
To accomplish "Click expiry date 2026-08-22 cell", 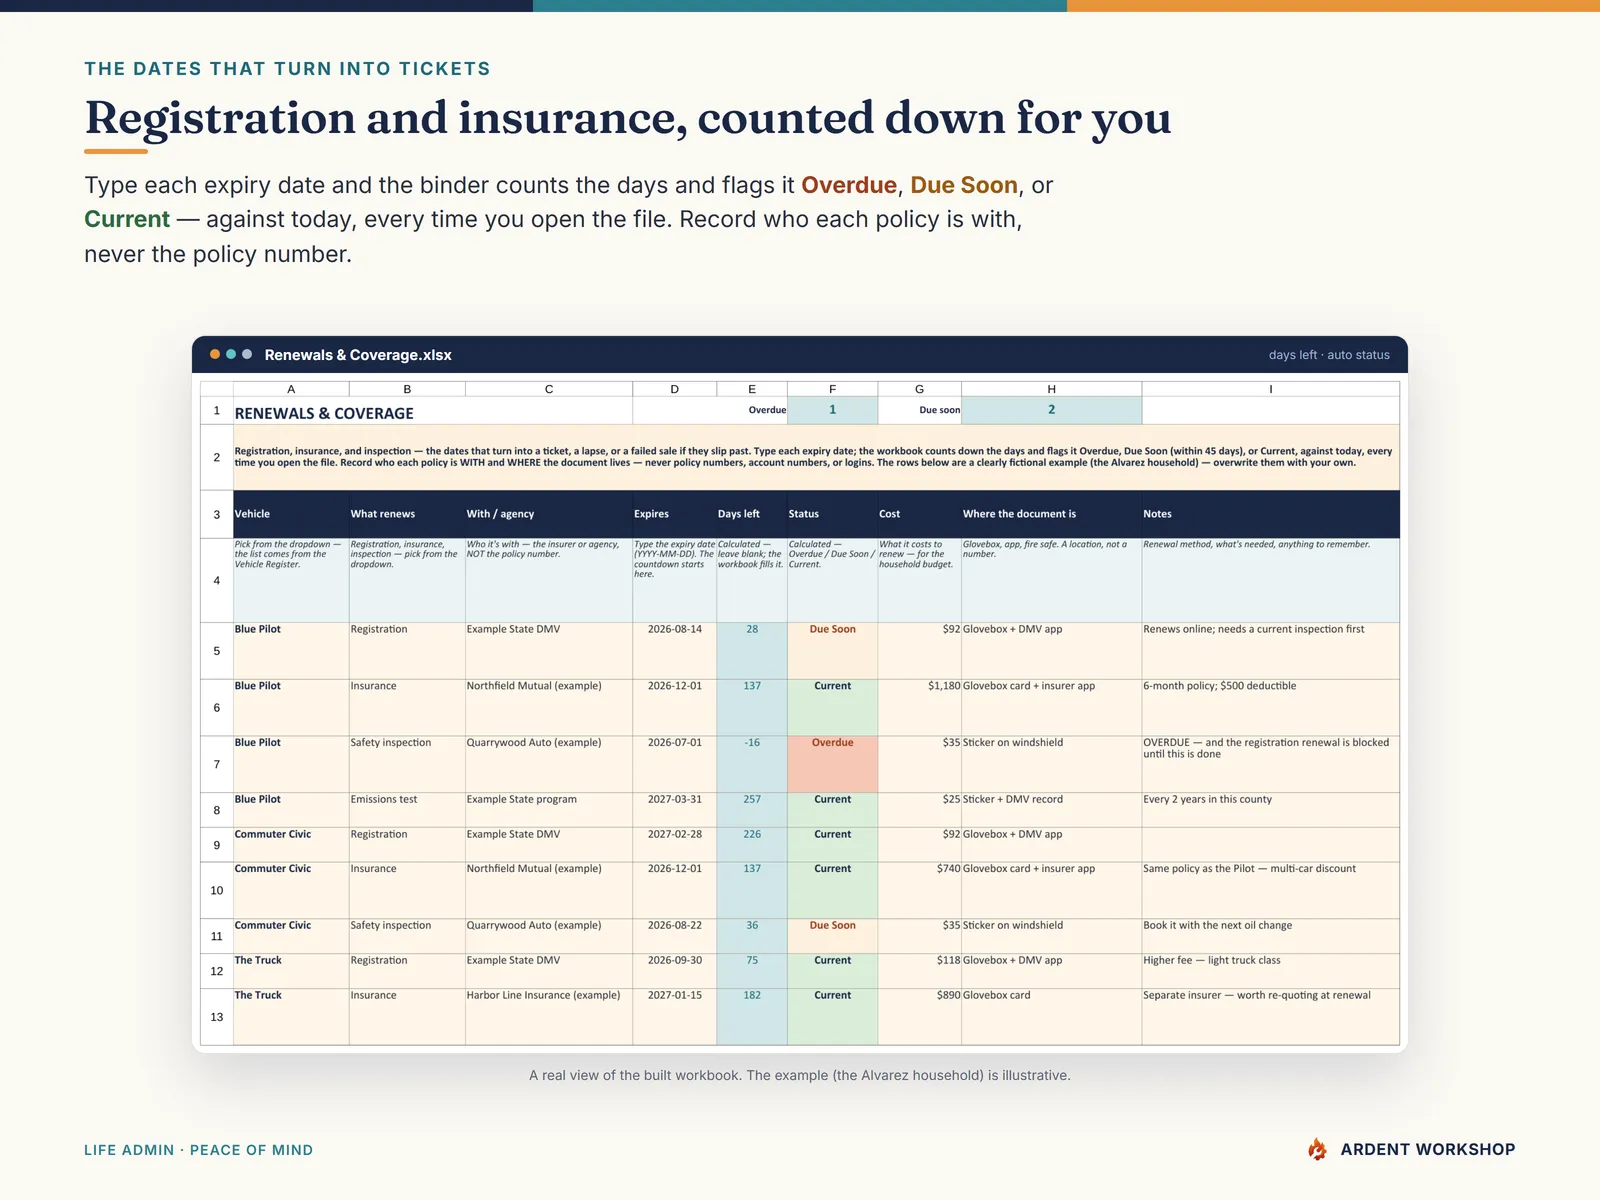I will (675, 936).
